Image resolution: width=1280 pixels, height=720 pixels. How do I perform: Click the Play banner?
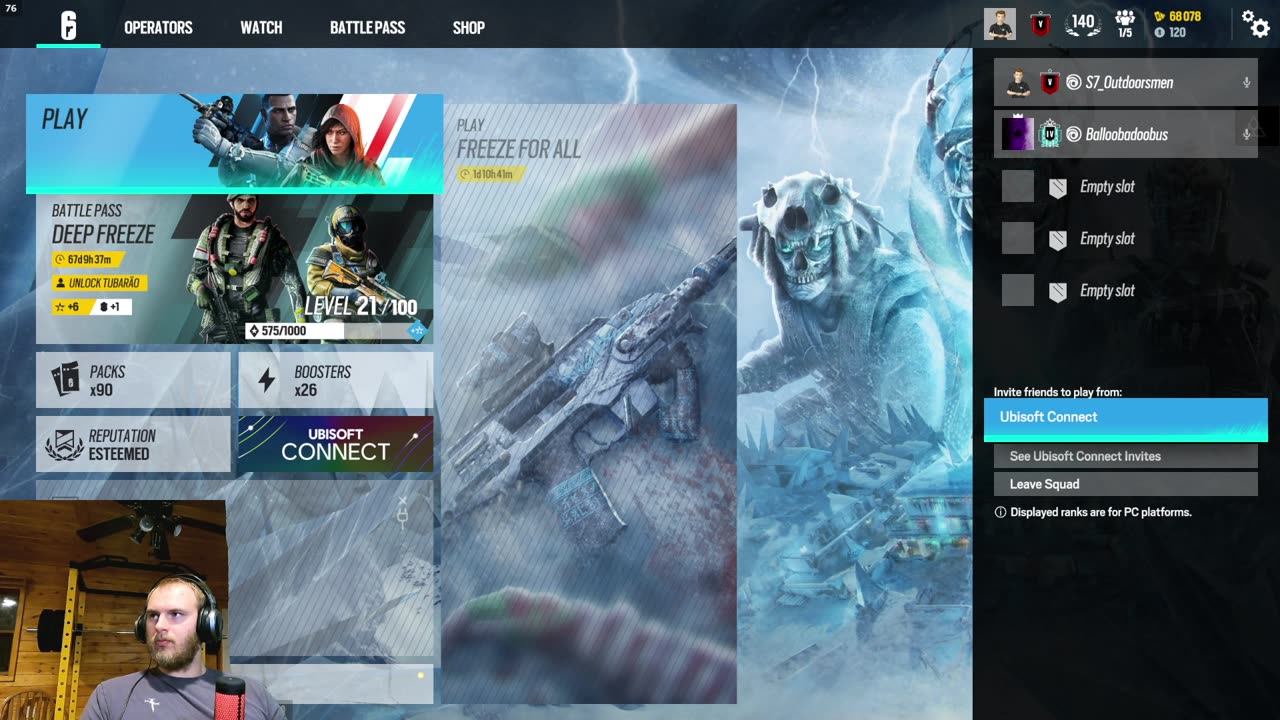pos(234,143)
